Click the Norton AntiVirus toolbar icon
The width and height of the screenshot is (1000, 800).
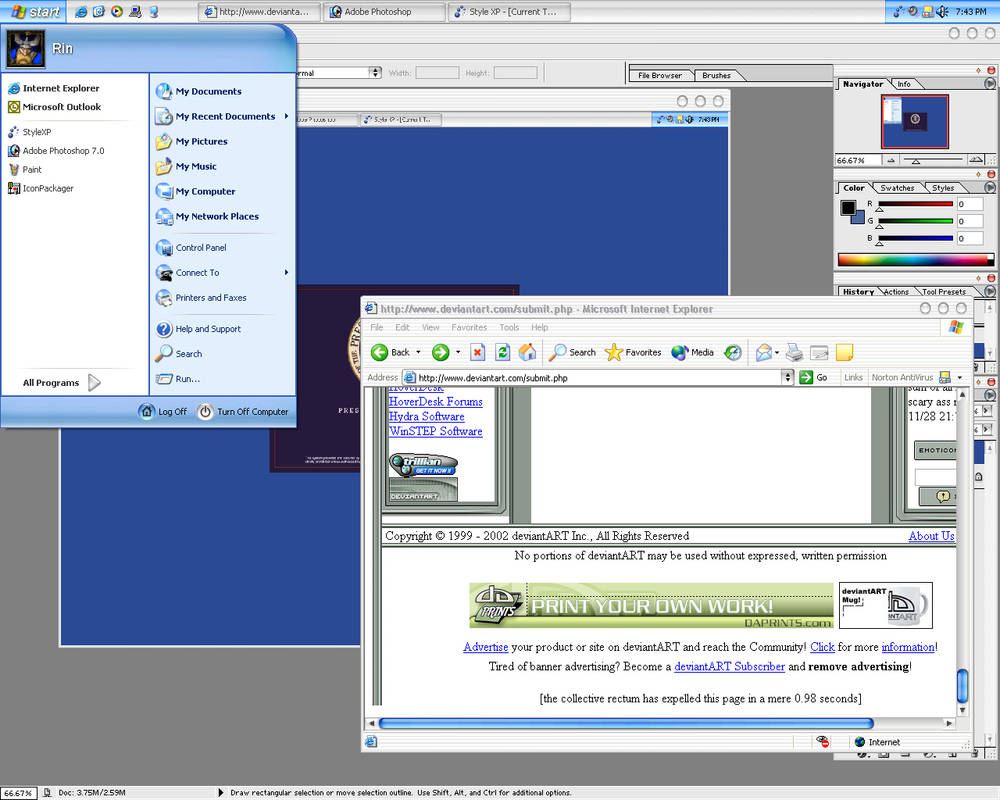coord(945,378)
